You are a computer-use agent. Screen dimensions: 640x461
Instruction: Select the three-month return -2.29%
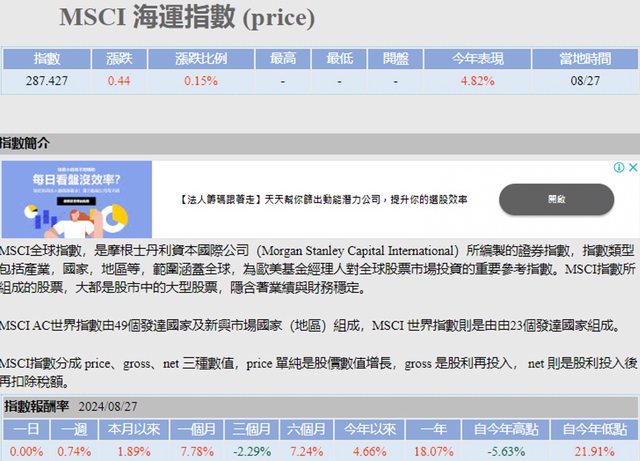click(x=251, y=452)
